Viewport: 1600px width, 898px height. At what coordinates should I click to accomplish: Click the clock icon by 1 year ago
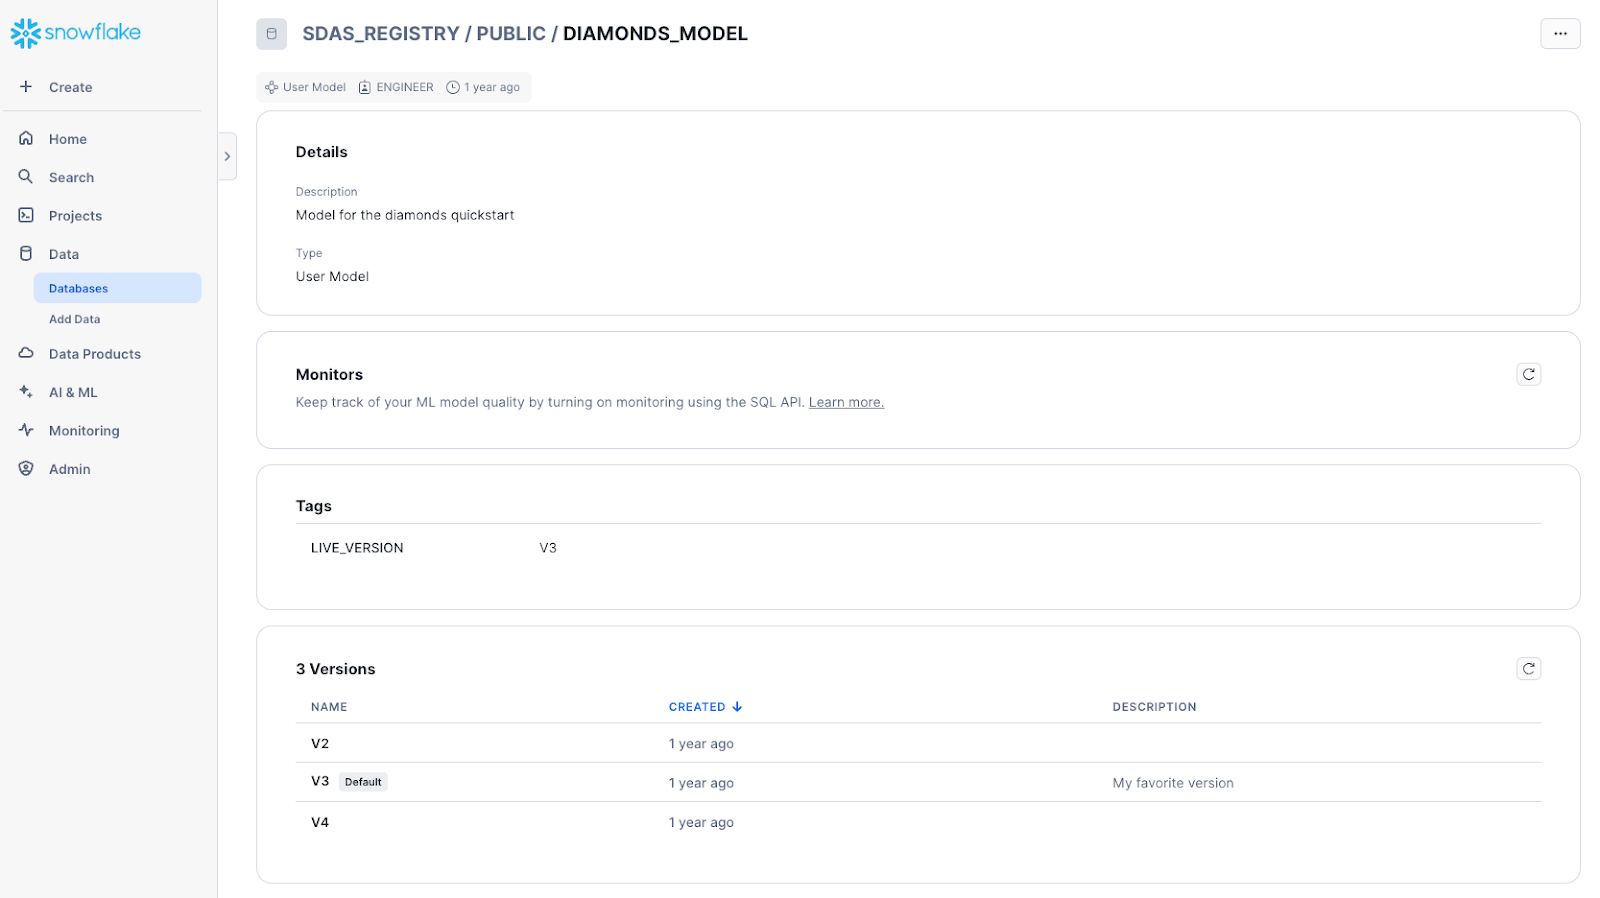click(x=453, y=87)
